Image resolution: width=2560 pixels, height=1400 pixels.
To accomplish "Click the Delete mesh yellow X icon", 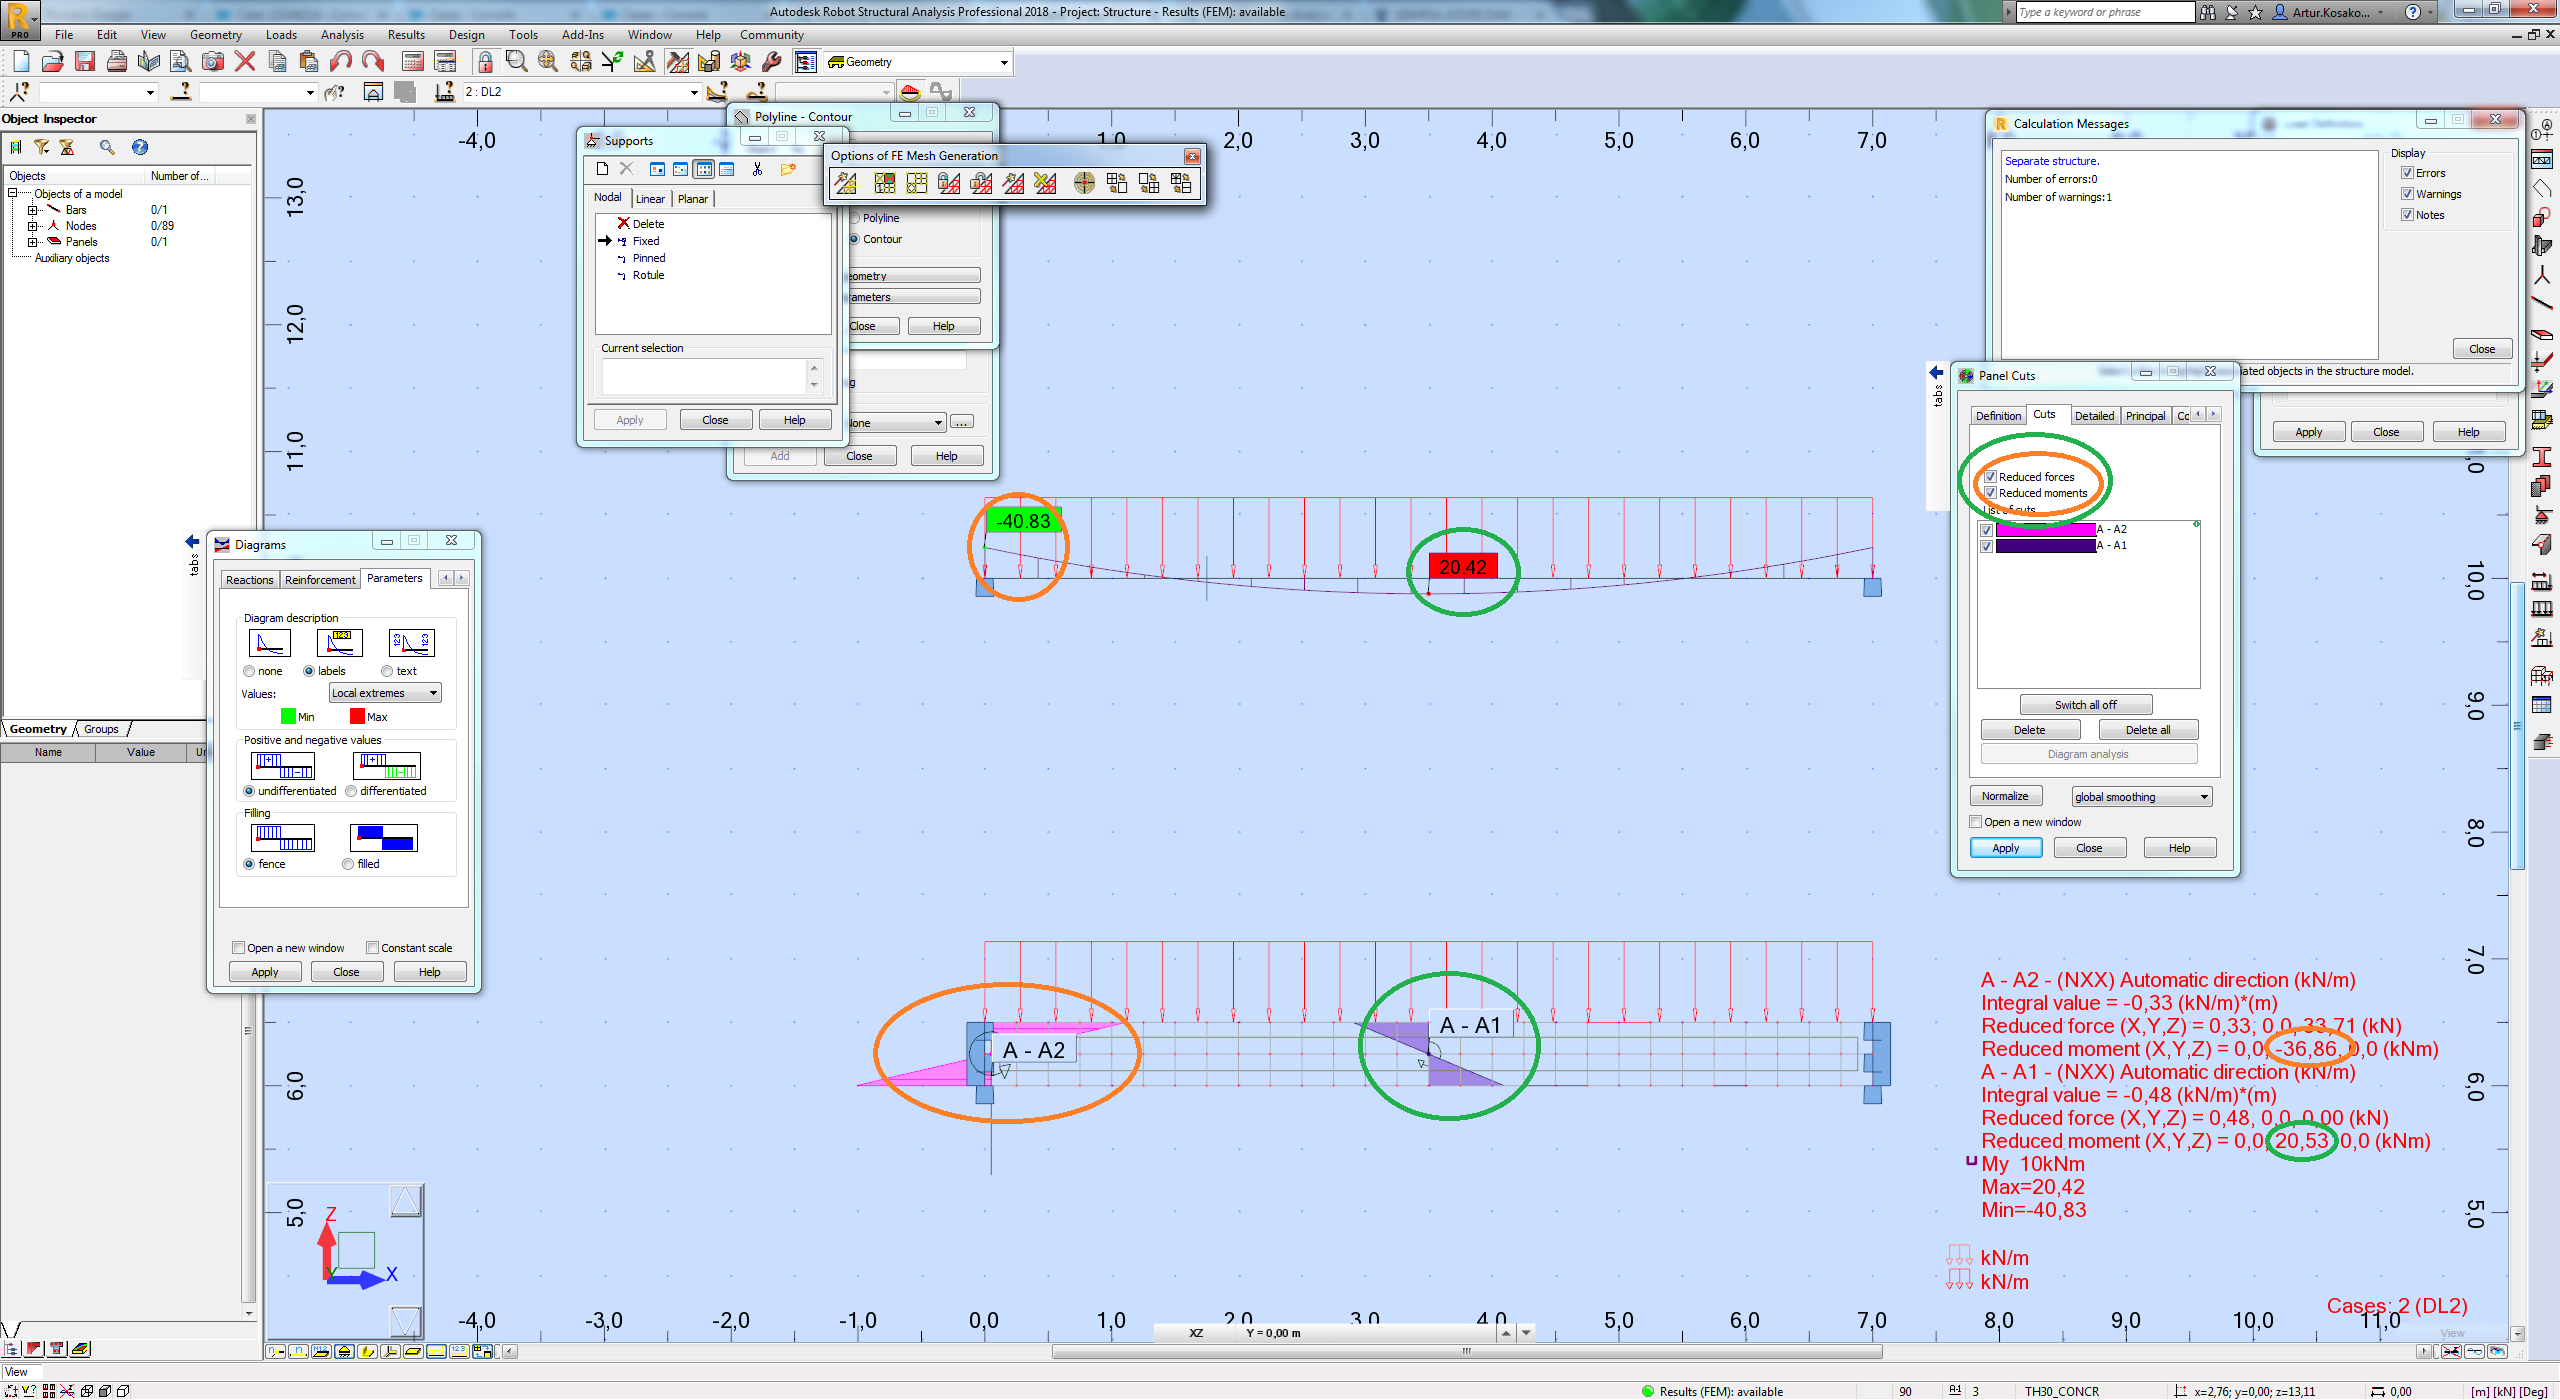I will 1045,183.
